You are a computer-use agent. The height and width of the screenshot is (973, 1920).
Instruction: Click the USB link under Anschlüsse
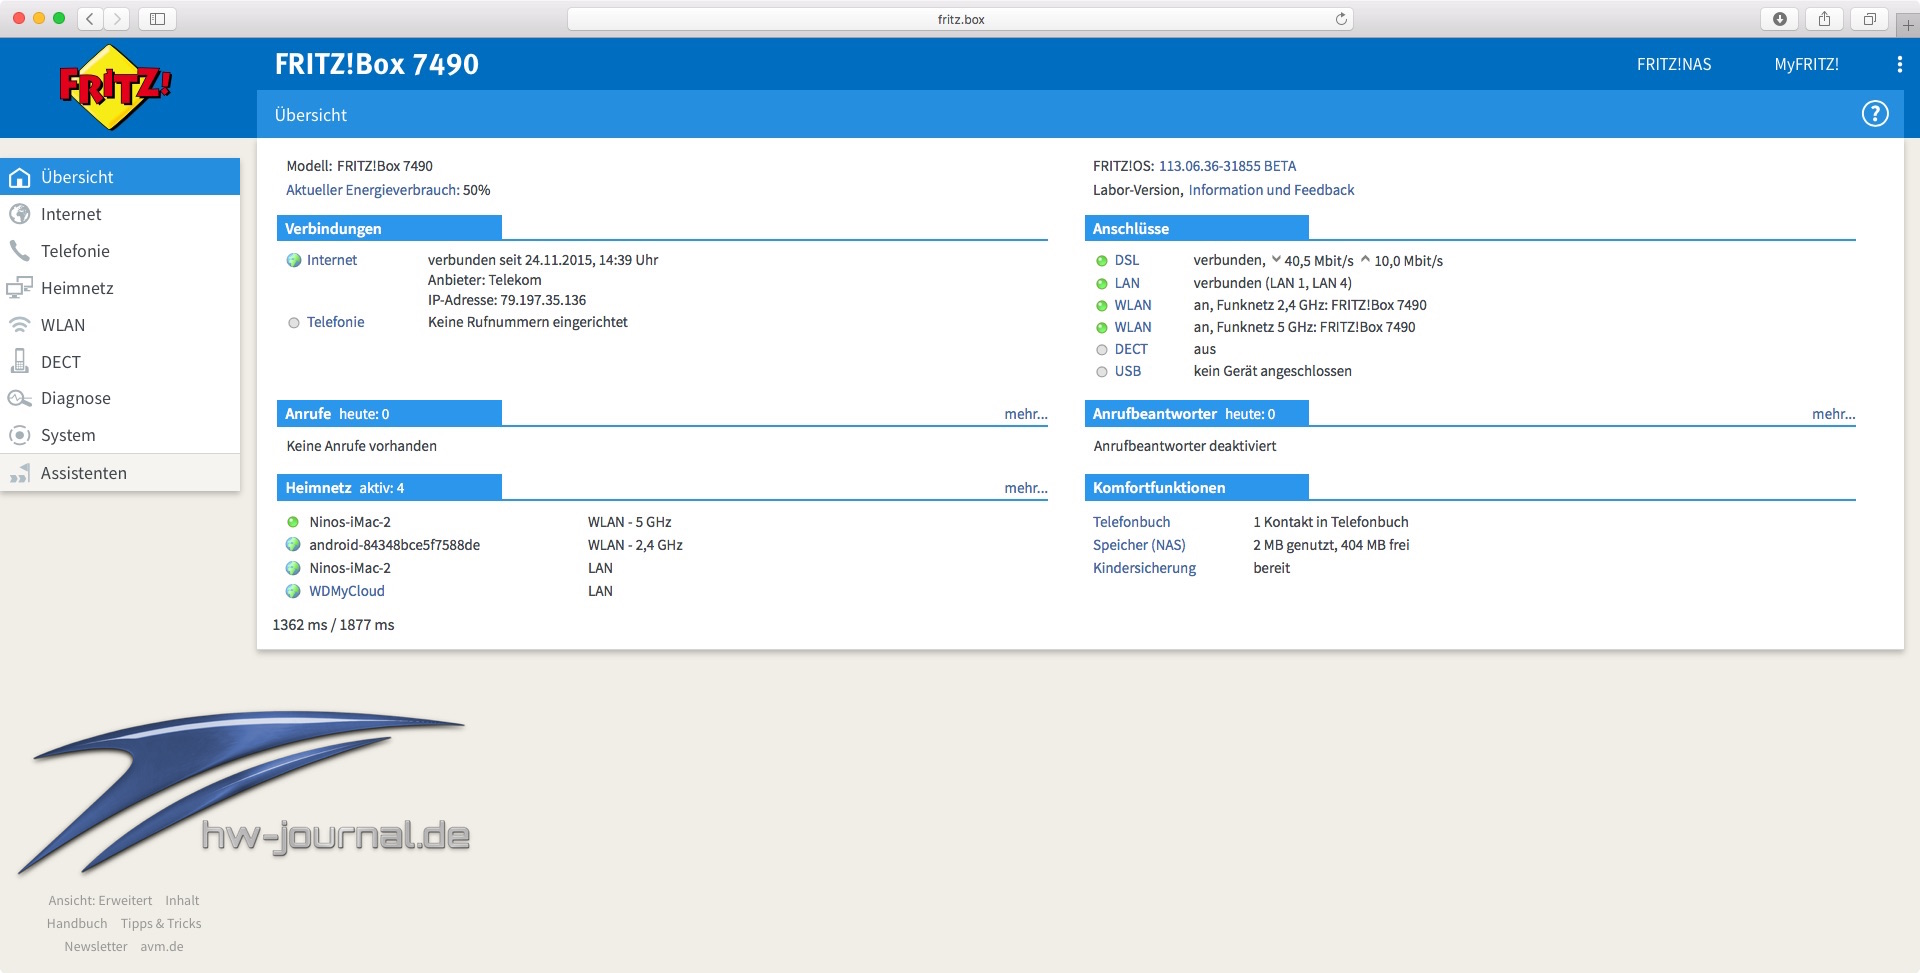click(x=1128, y=371)
